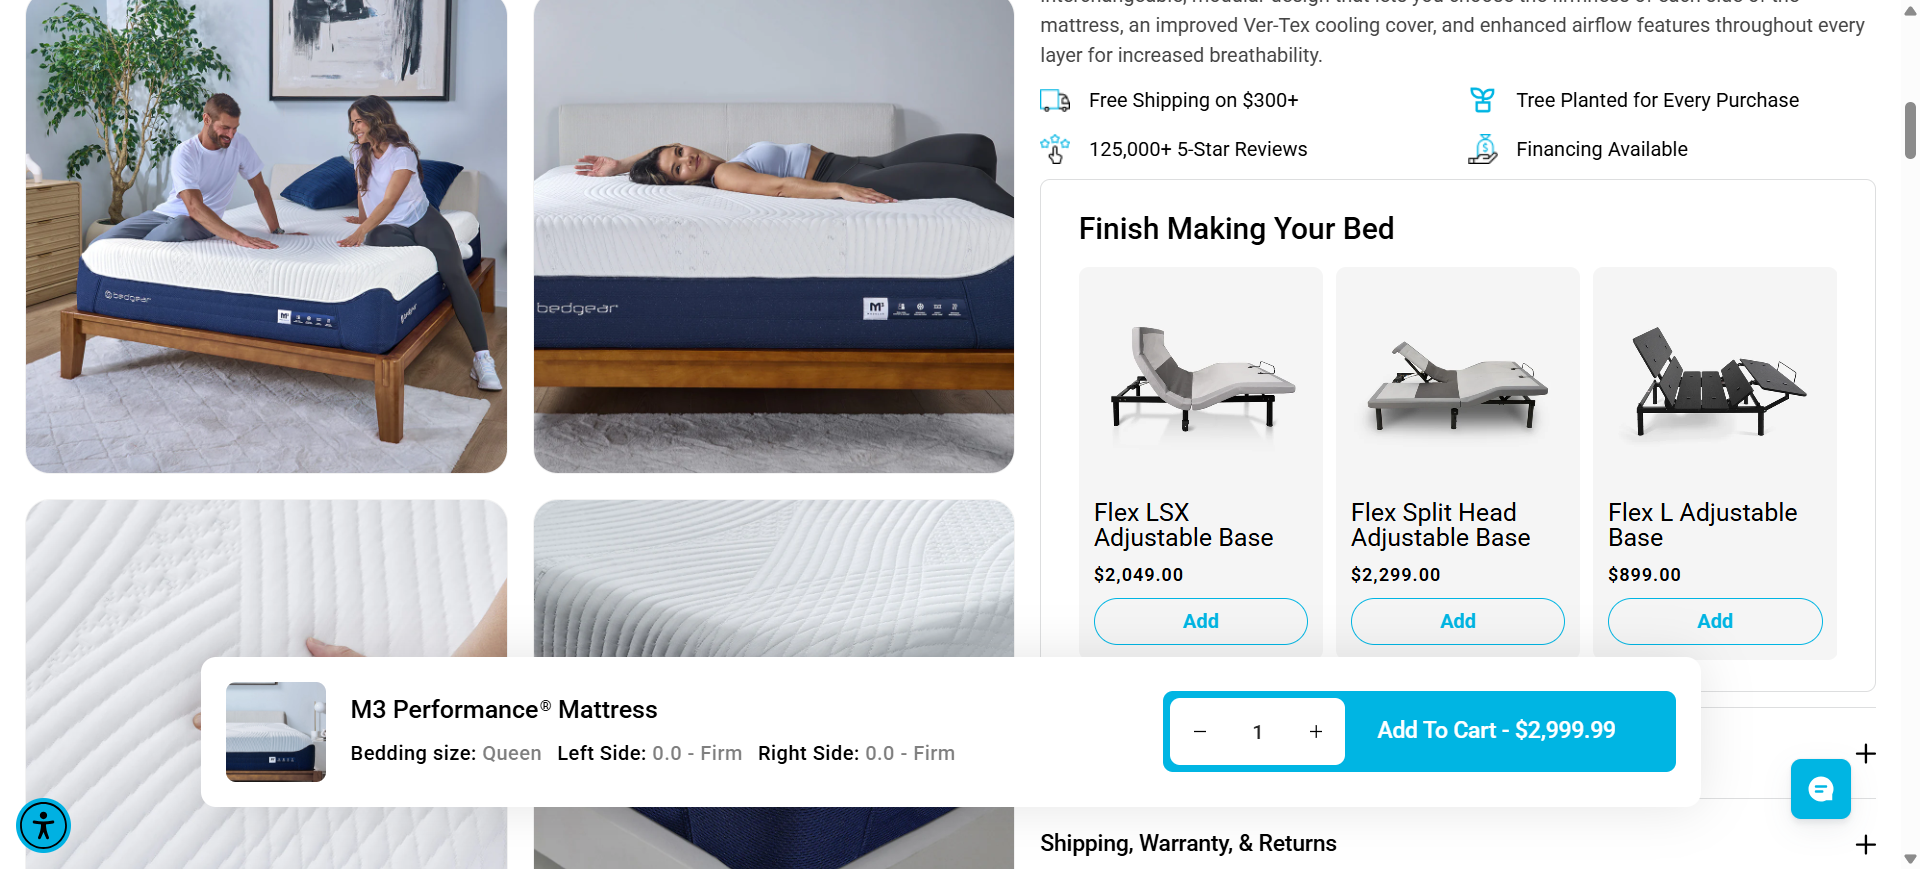Click the Flex LSX base product image
1920x869 pixels.
click(x=1201, y=379)
